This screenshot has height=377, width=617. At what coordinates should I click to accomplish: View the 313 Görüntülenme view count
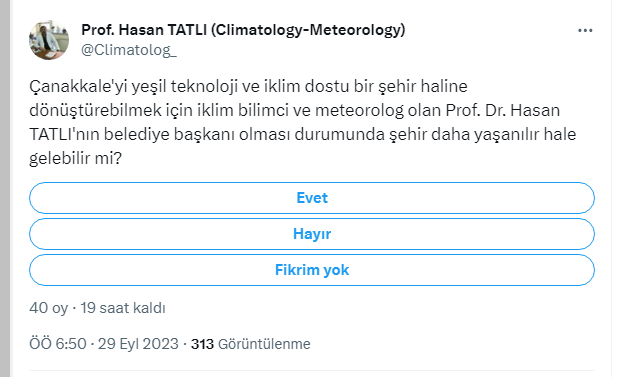(x=251, y=344)
